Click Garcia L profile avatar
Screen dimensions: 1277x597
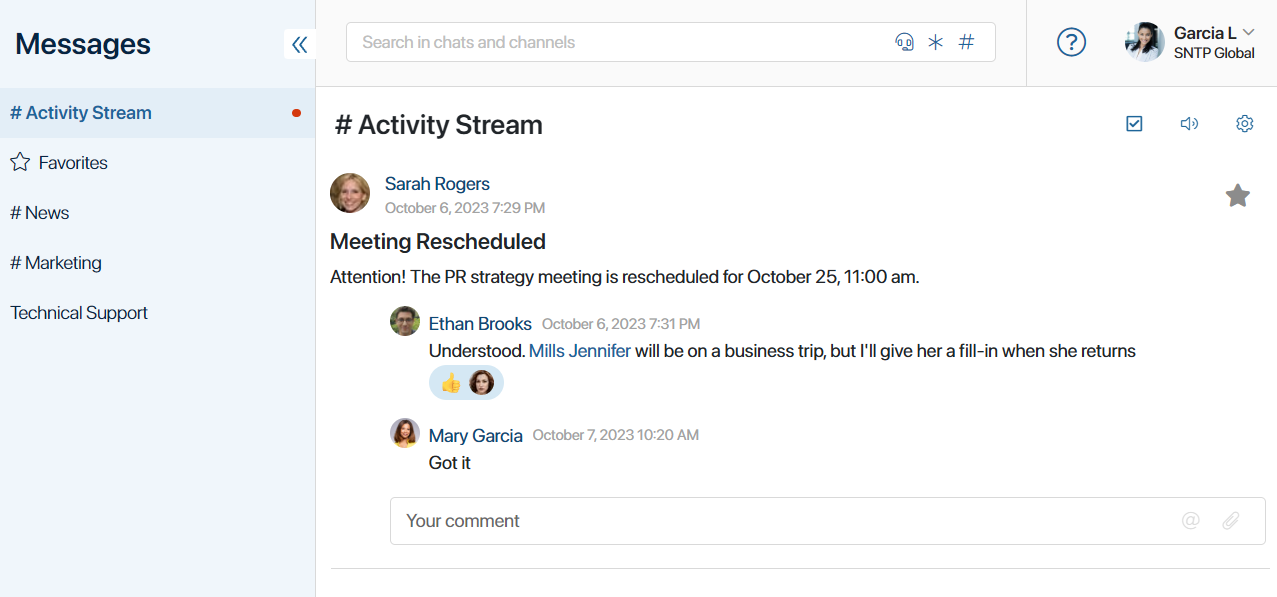click(x=1144, y=42)
